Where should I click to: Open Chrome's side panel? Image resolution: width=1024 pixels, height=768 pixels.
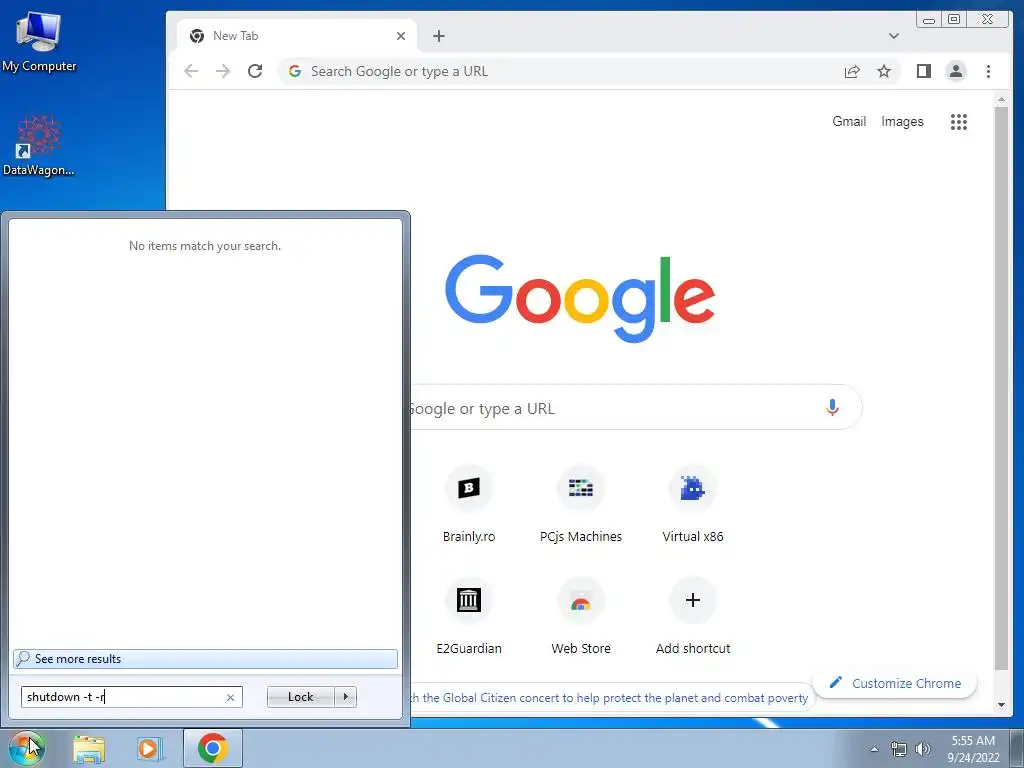pyautogui.click(x=923, y=71)
